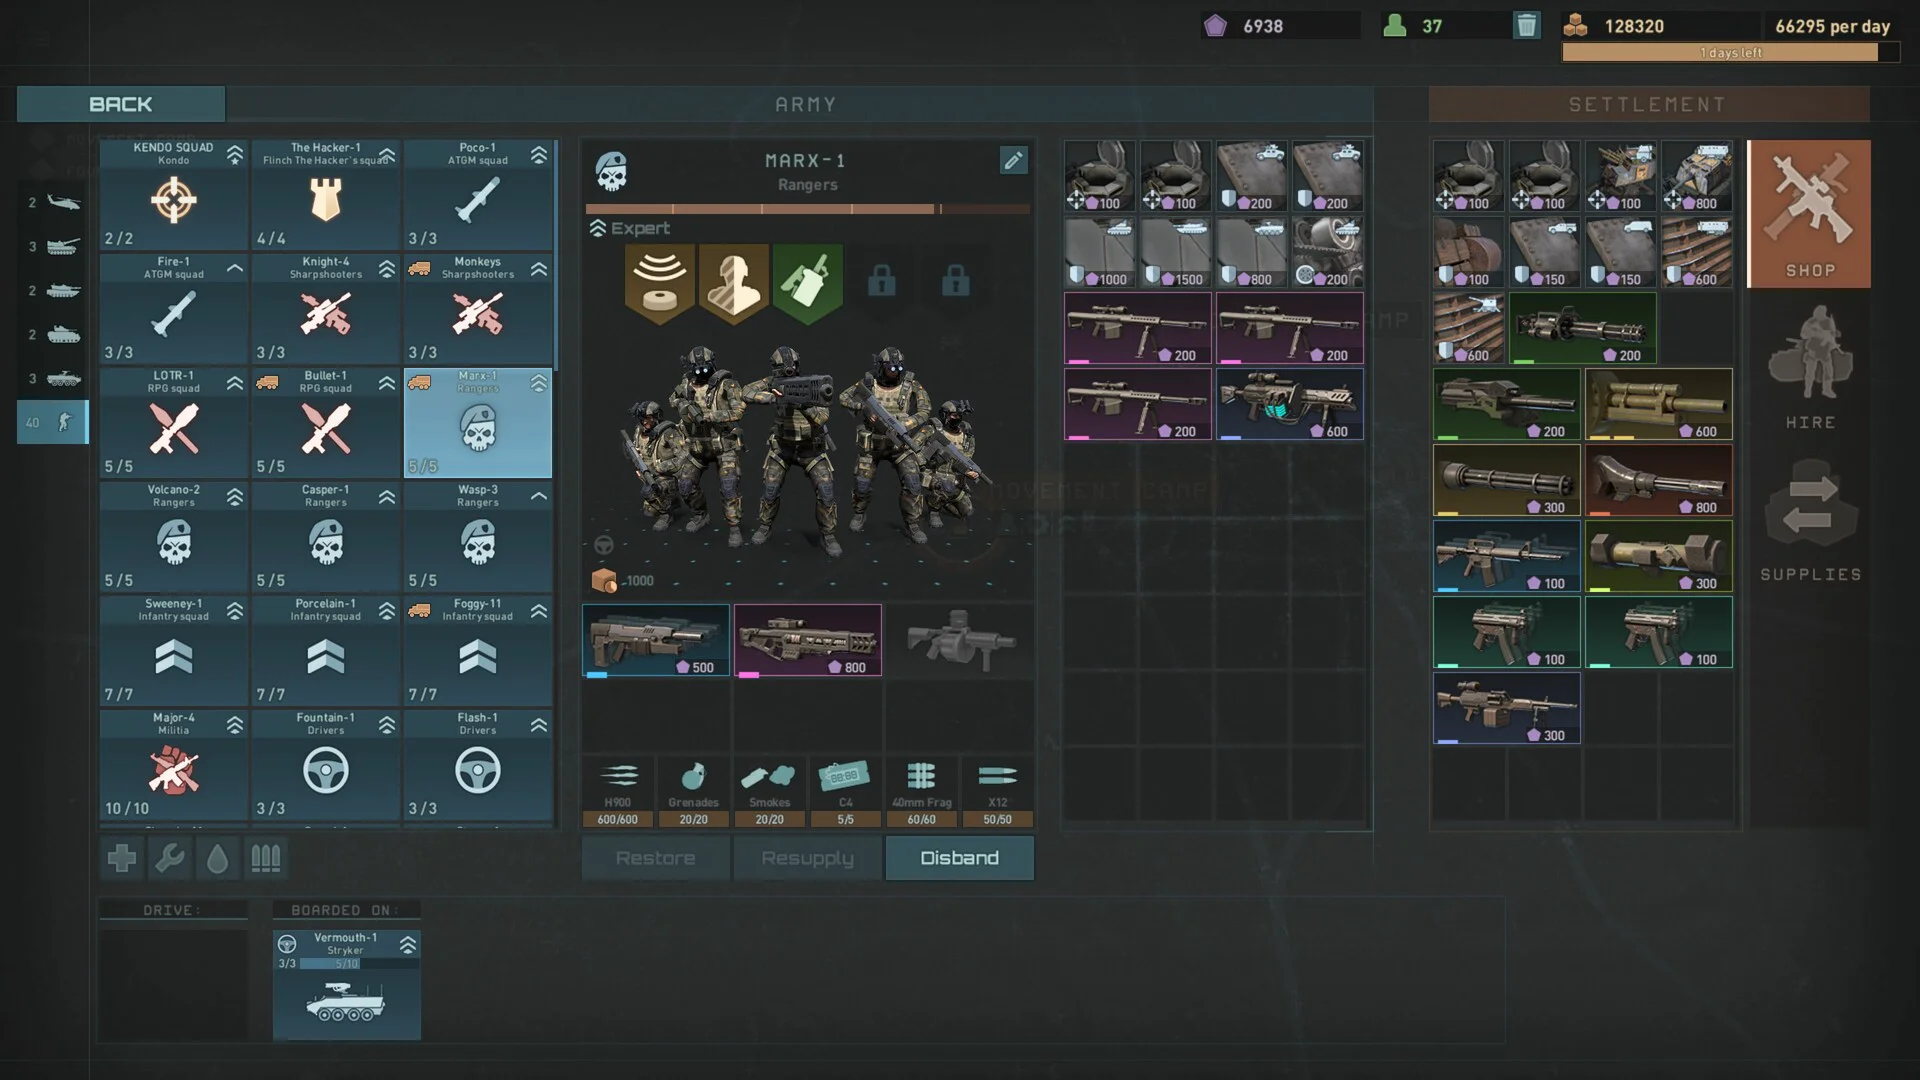
Task: Switch to the Settlement tab
Action: click(x=1647, y=104)
